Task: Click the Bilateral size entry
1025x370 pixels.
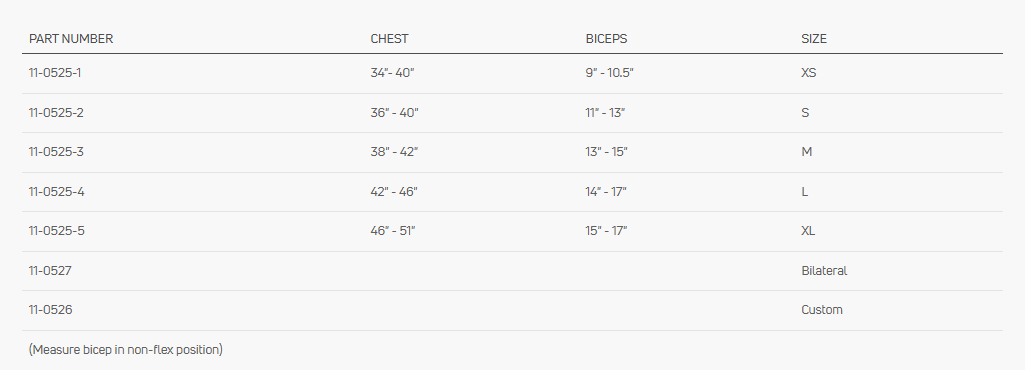Action: tap(824, 270)
